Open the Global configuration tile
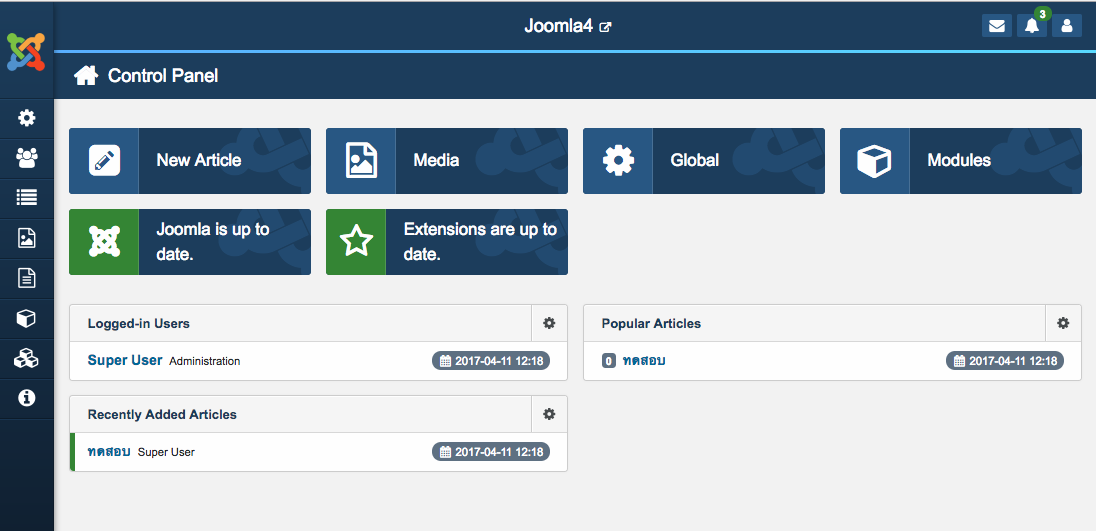The width and height of the screenshot is (1096, 531). [x=704, y=161]
